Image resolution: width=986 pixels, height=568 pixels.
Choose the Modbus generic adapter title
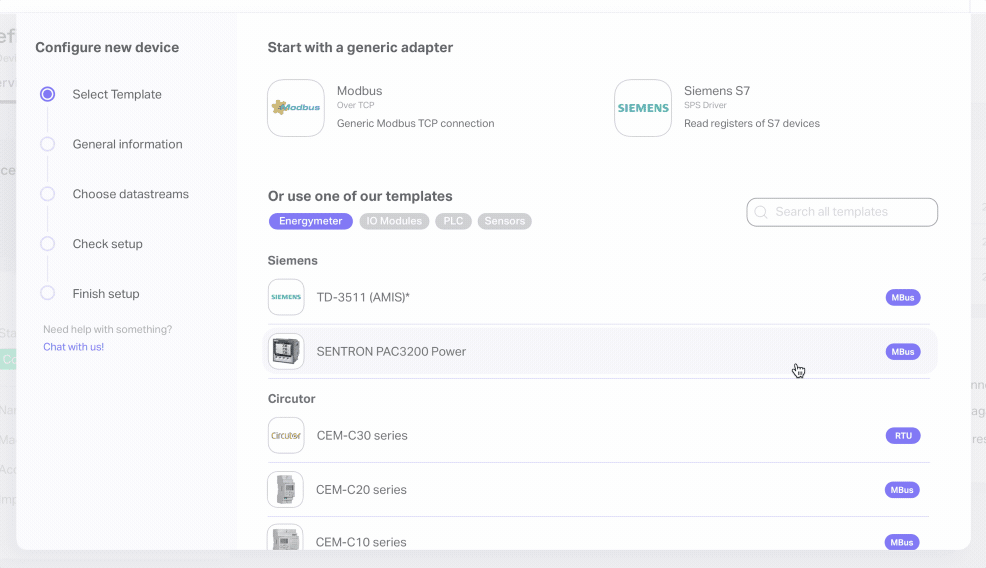click(360, 91)
